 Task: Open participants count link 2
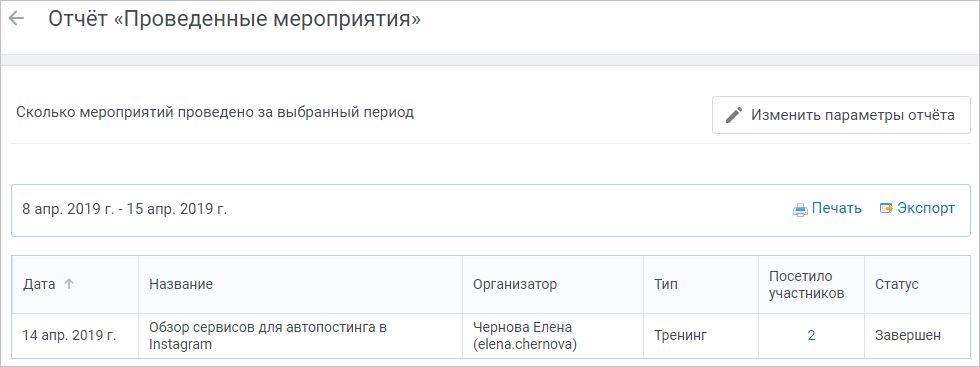(x=811, y=335)
